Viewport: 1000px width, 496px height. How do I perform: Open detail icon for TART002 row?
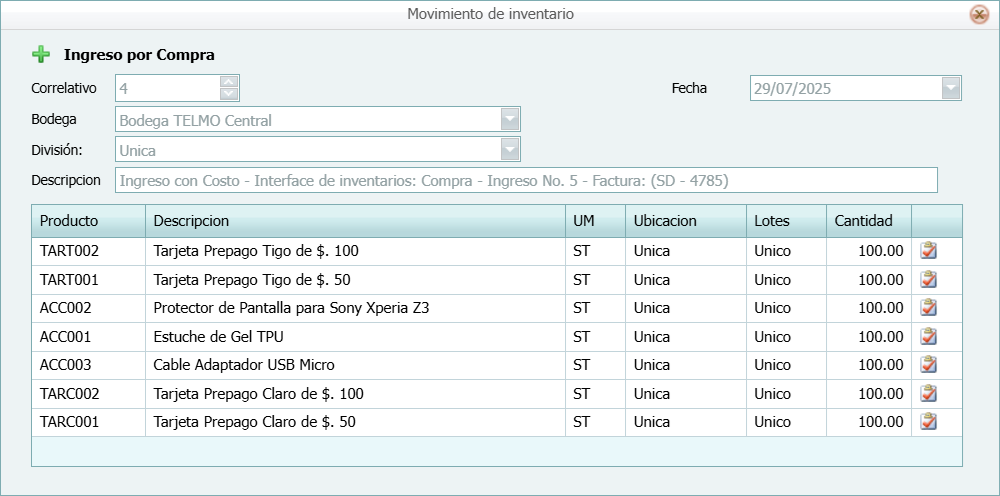pos(929,251)
